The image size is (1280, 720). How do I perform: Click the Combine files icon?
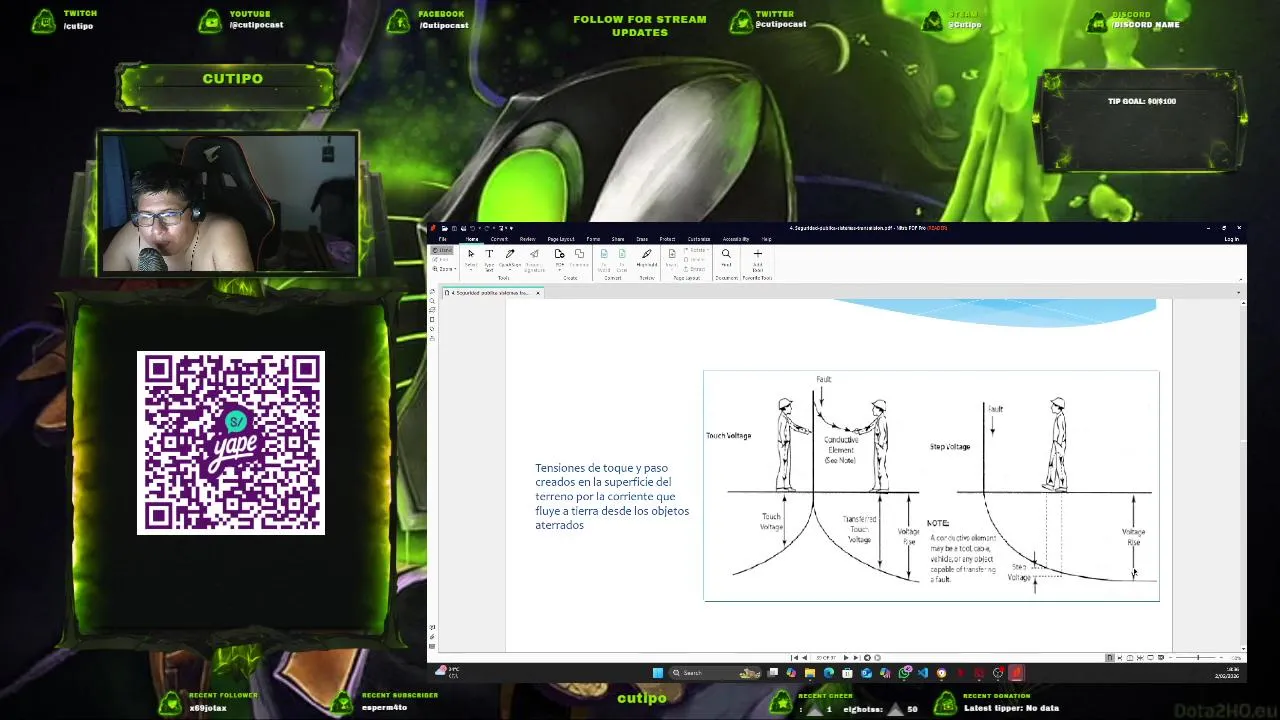[x=579, y=253]
